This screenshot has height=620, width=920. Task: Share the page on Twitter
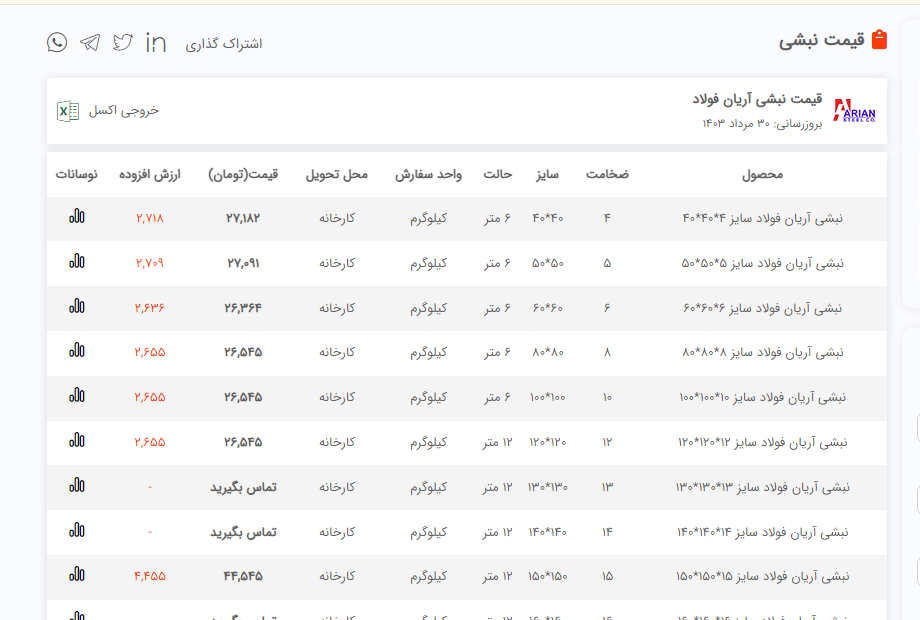(x=123, y=42)
